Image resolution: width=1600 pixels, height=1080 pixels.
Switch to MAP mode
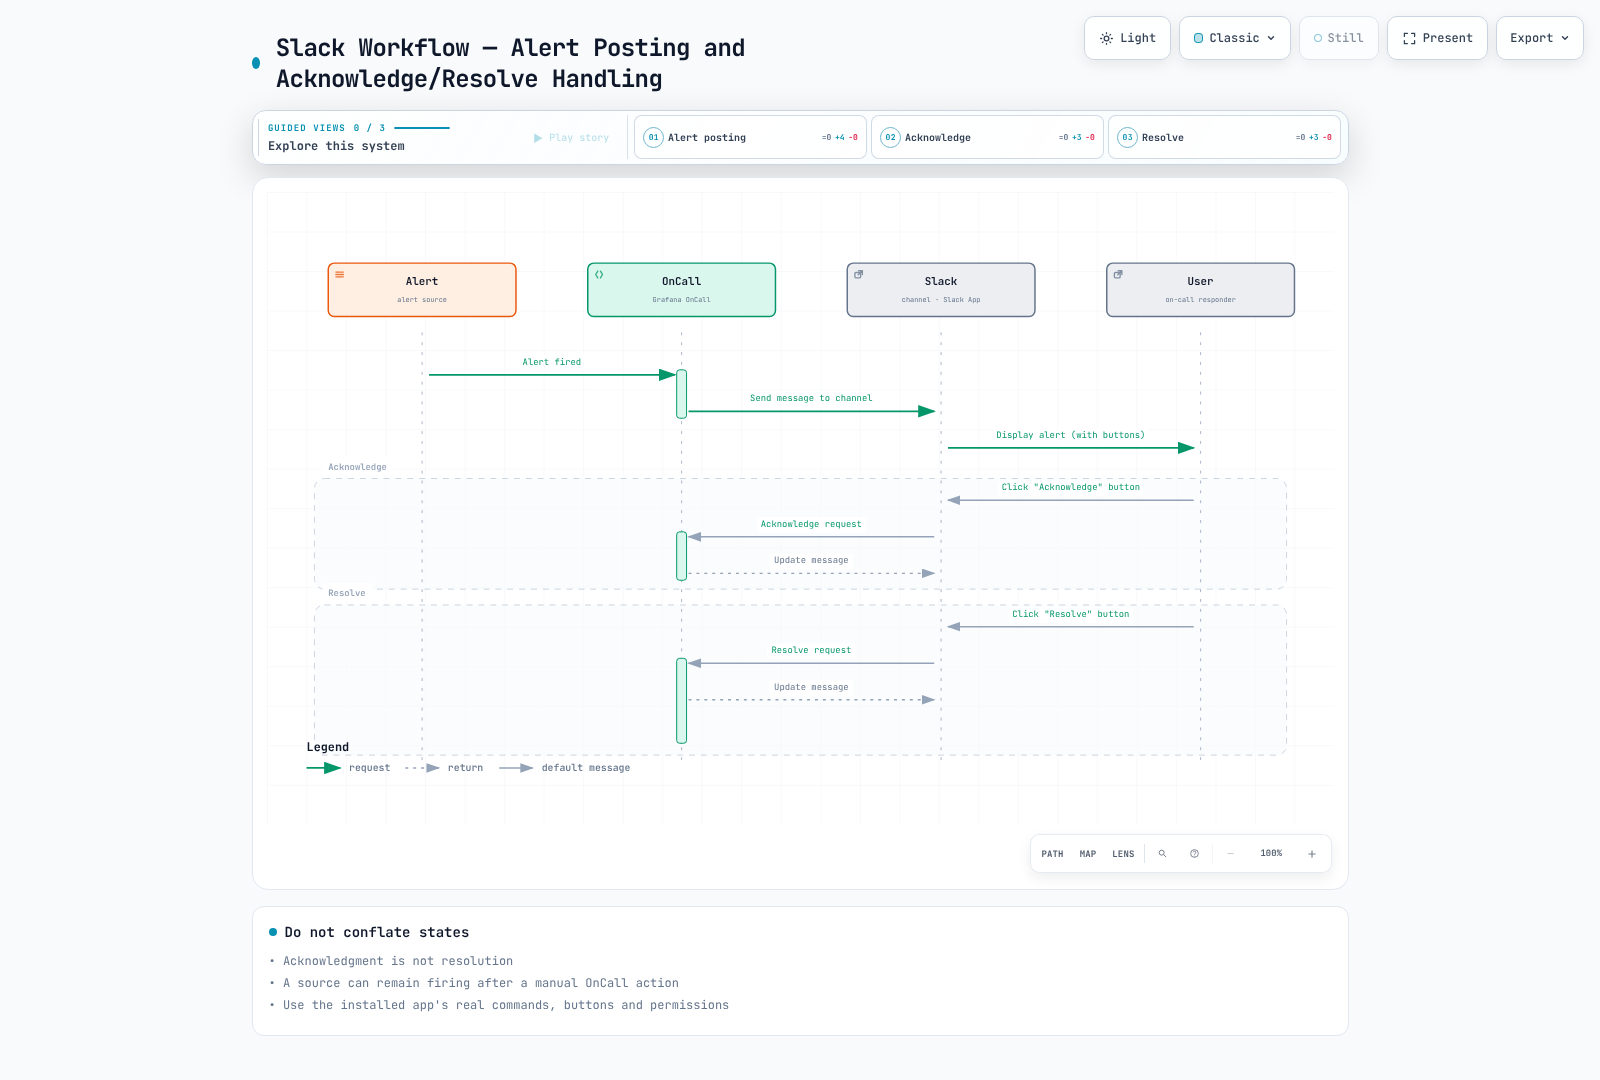point(1088,854)
